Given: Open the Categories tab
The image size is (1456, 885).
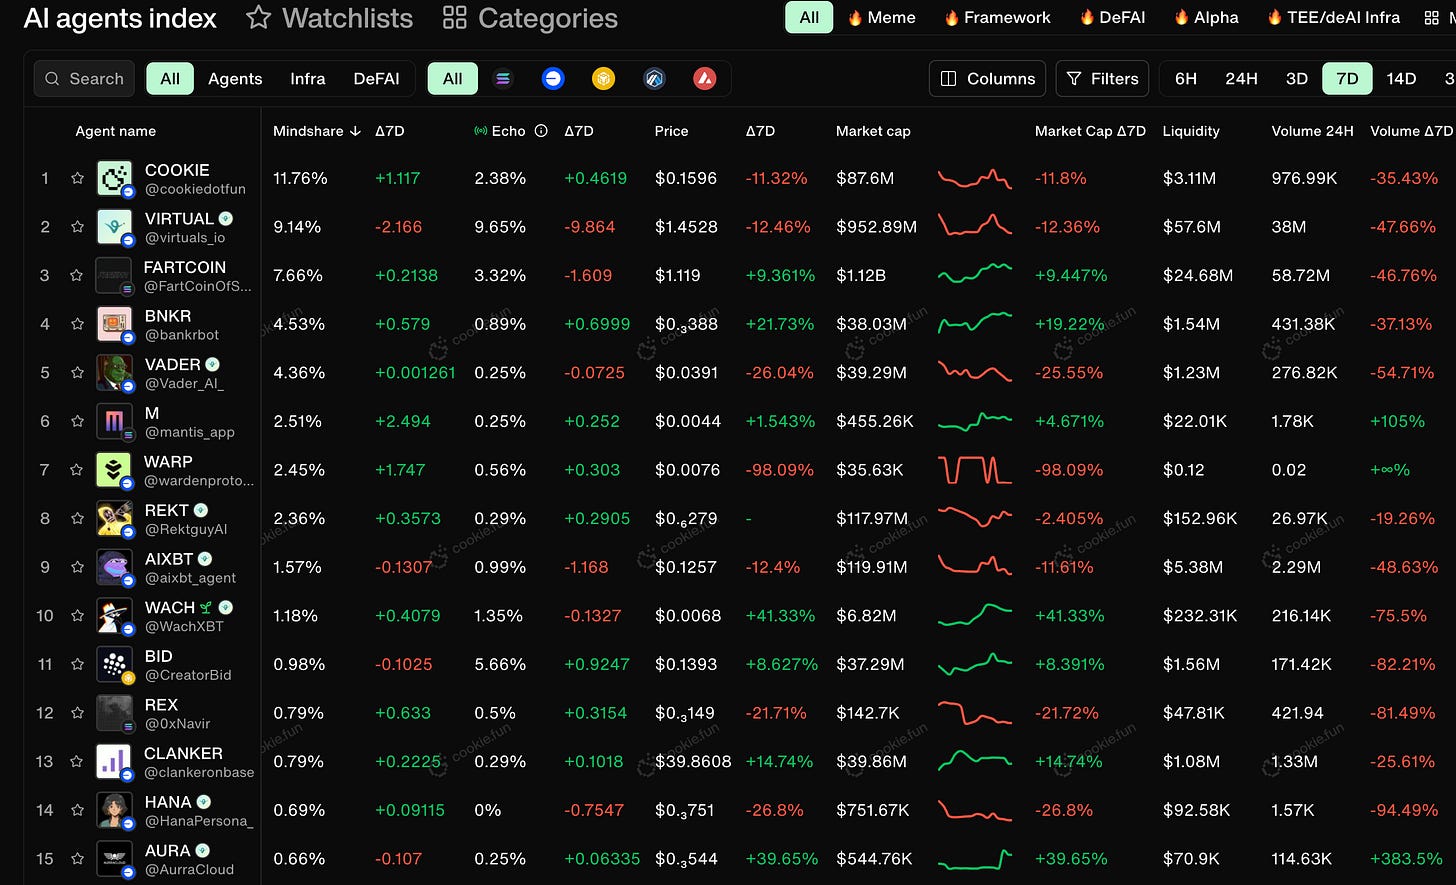Looking at the screenshot, I should pyautogui.click(x=530, y=18).
